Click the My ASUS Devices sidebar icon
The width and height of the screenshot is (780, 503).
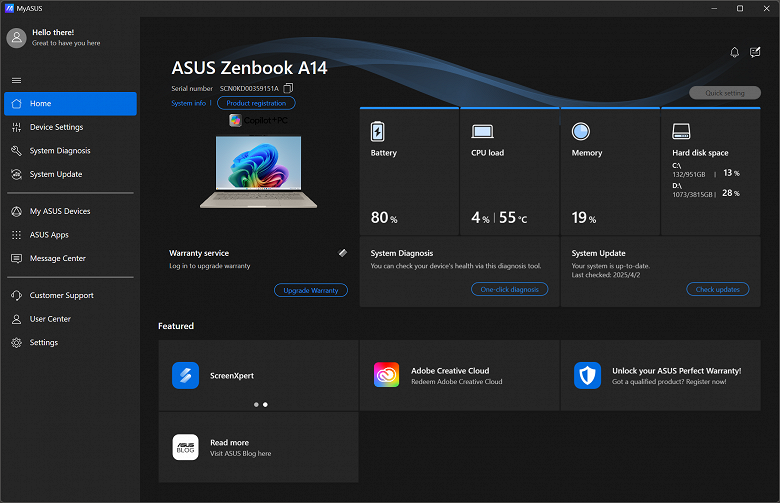16,211
